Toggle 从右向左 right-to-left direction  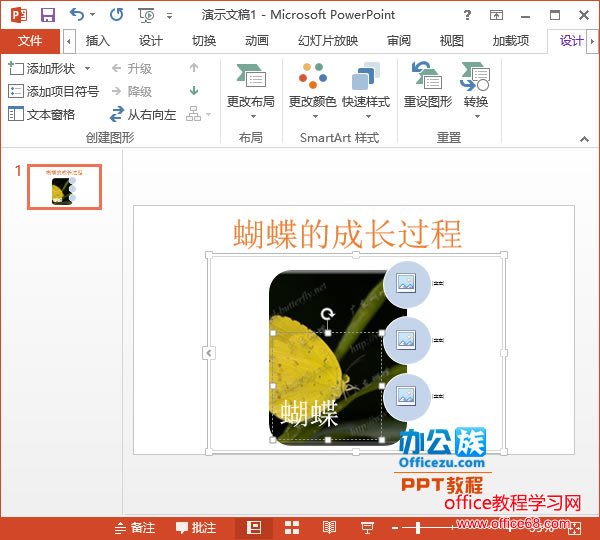point(143,114)
